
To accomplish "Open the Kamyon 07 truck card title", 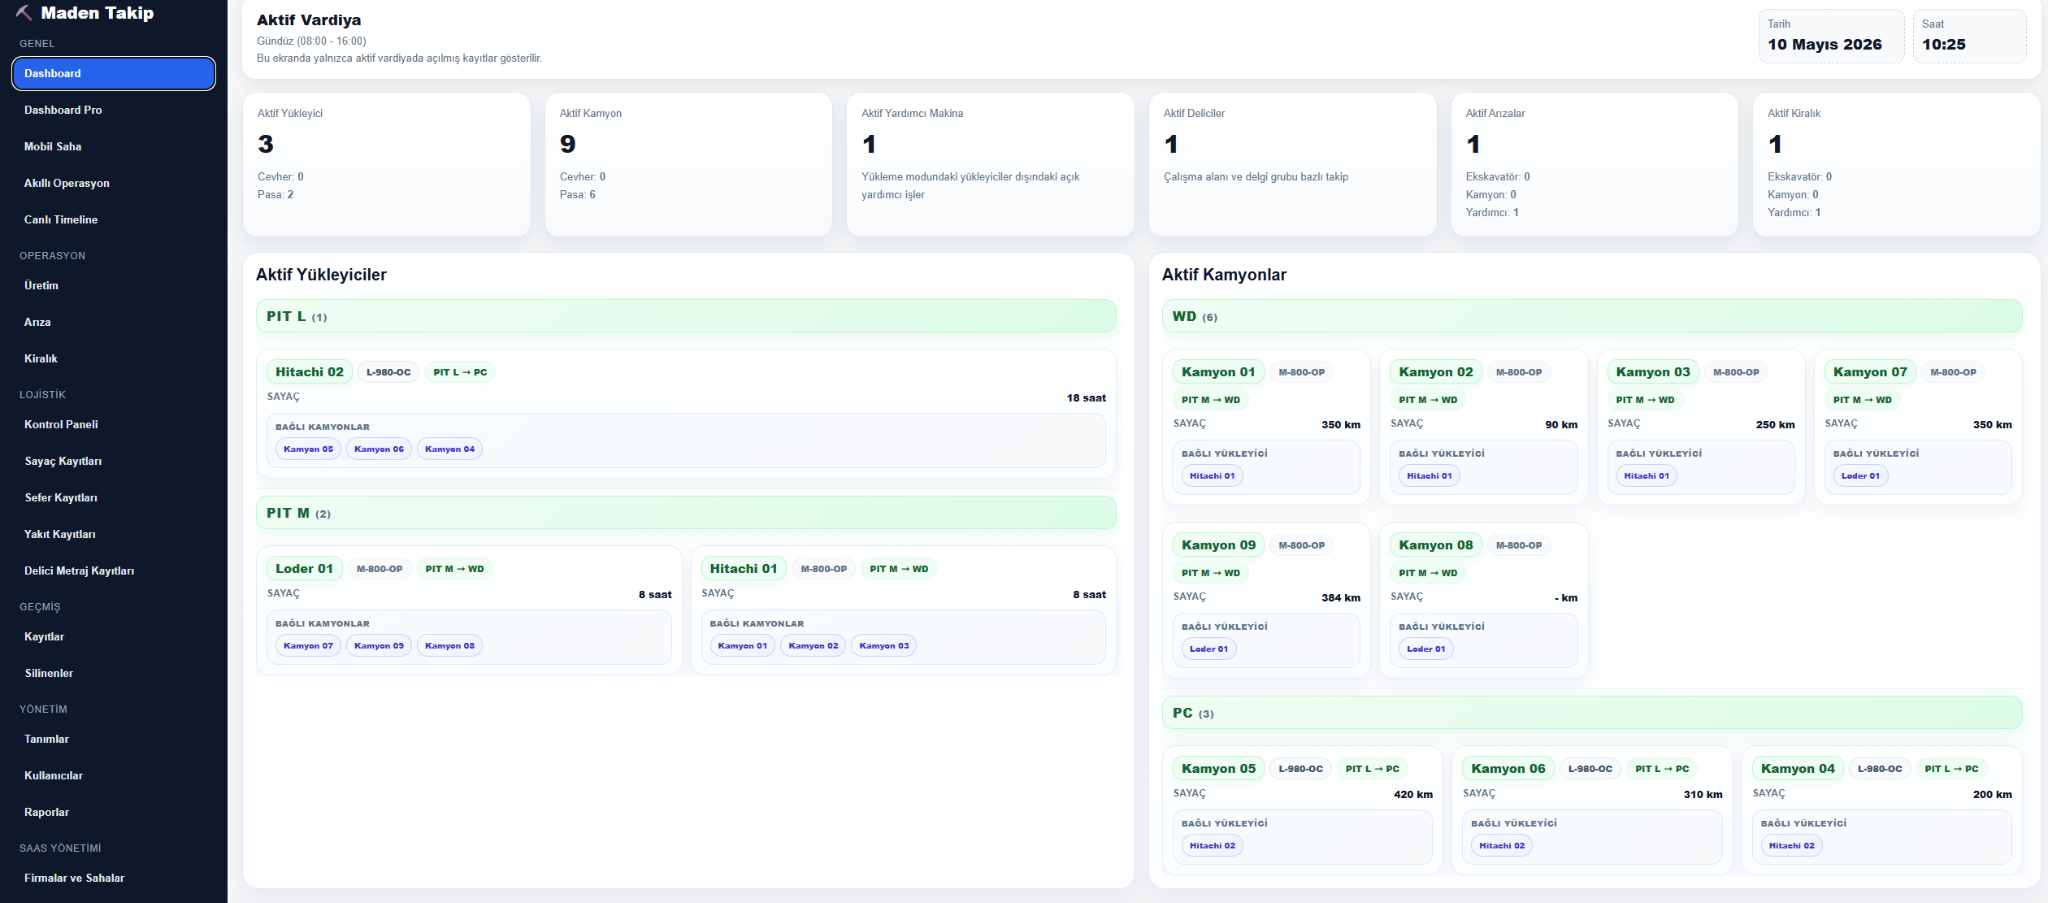I will [1870, 372].
